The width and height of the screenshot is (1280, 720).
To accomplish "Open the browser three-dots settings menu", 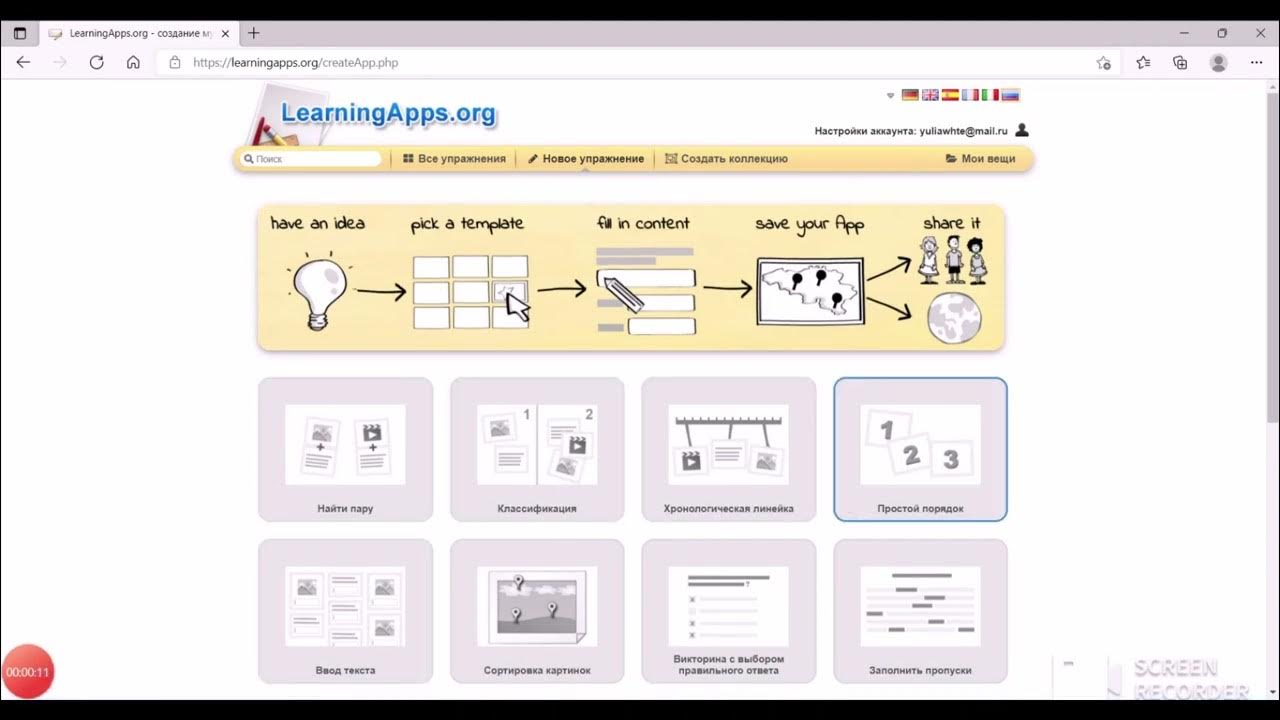I will [x=1257, y=62].
